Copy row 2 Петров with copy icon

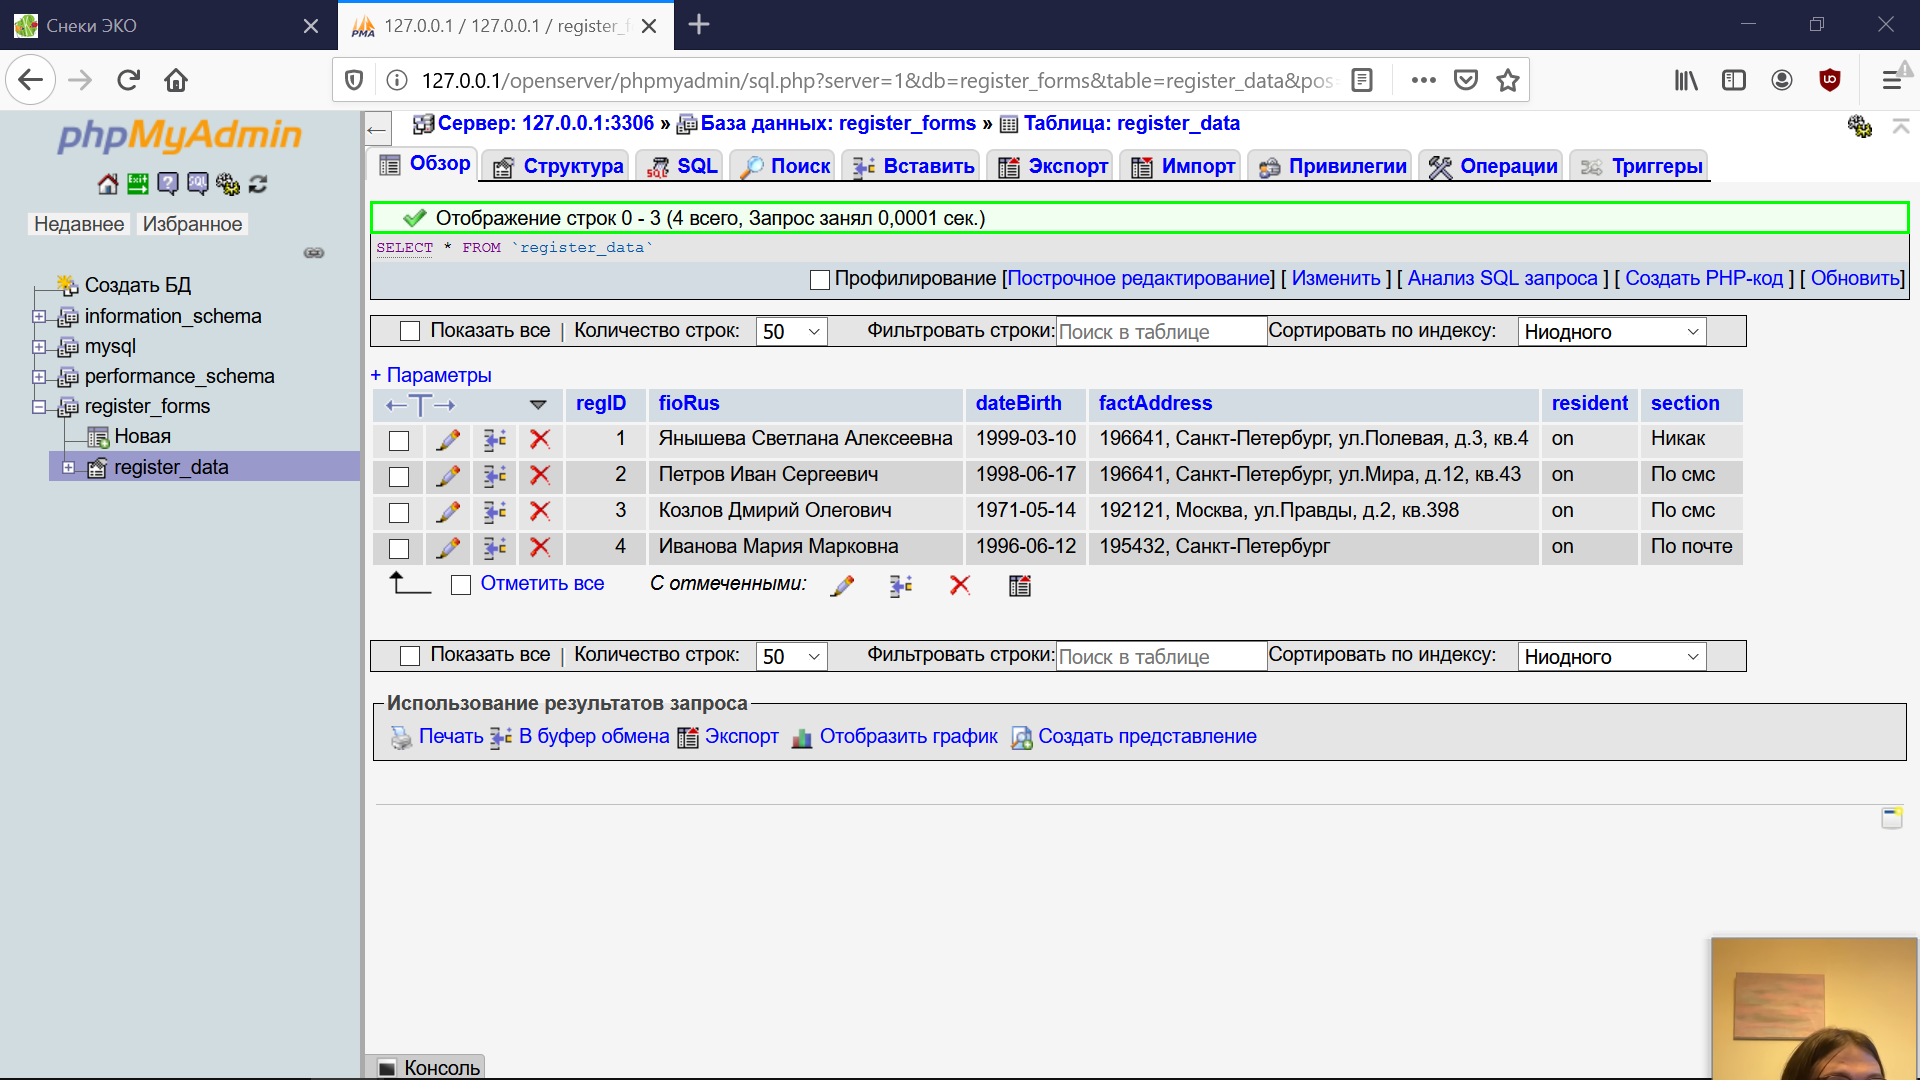pyautogui.click(x=495, y=475)
